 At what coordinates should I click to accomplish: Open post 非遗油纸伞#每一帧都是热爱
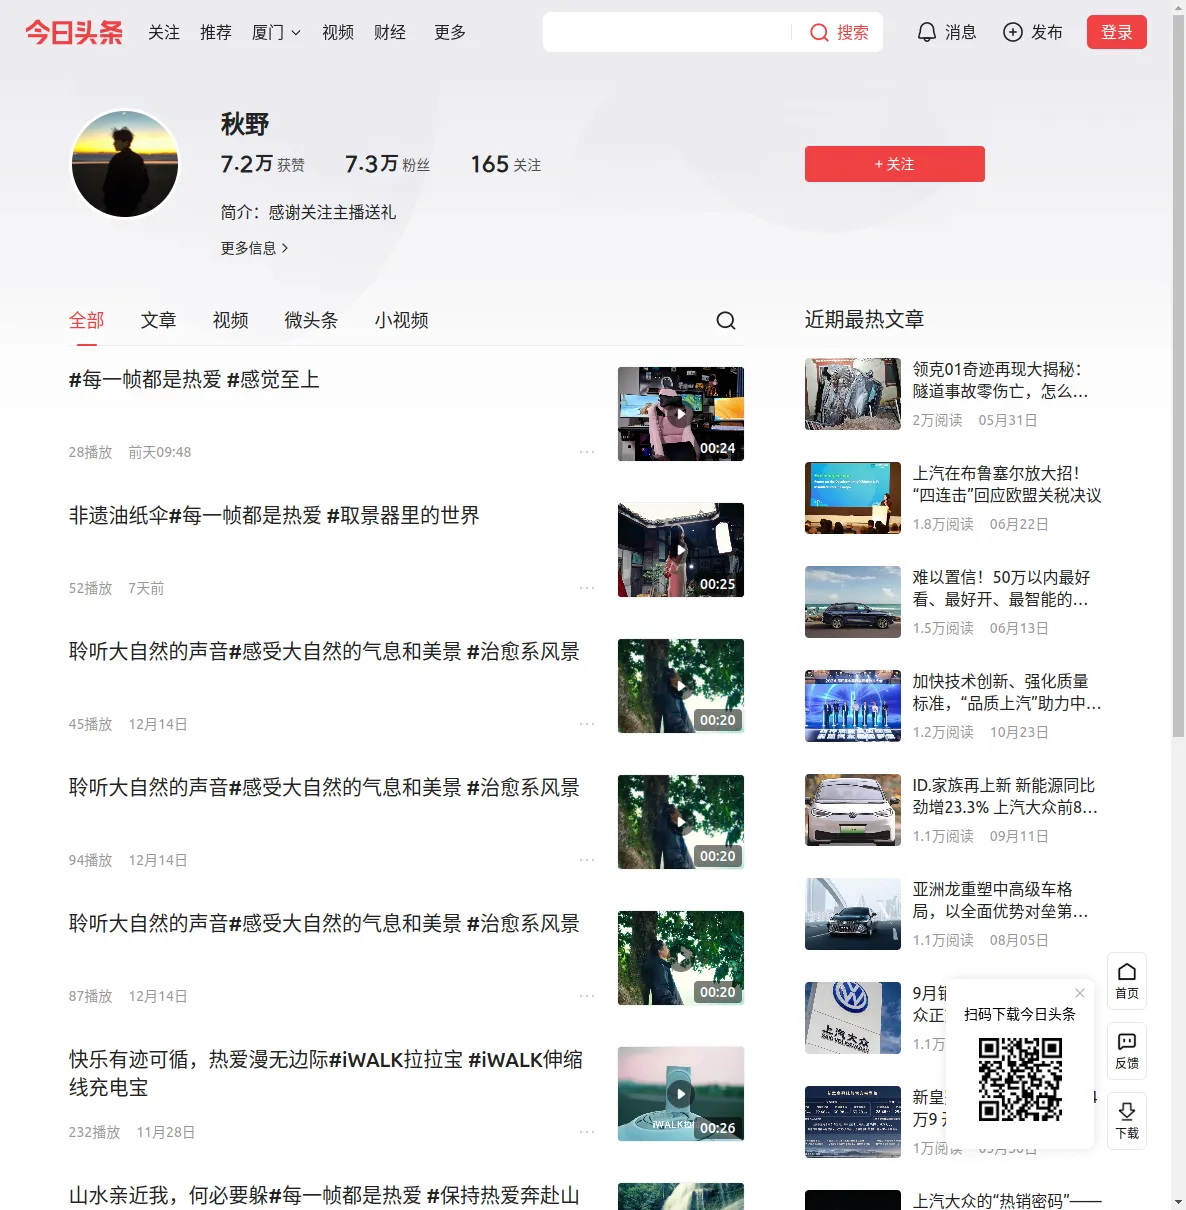274,516
